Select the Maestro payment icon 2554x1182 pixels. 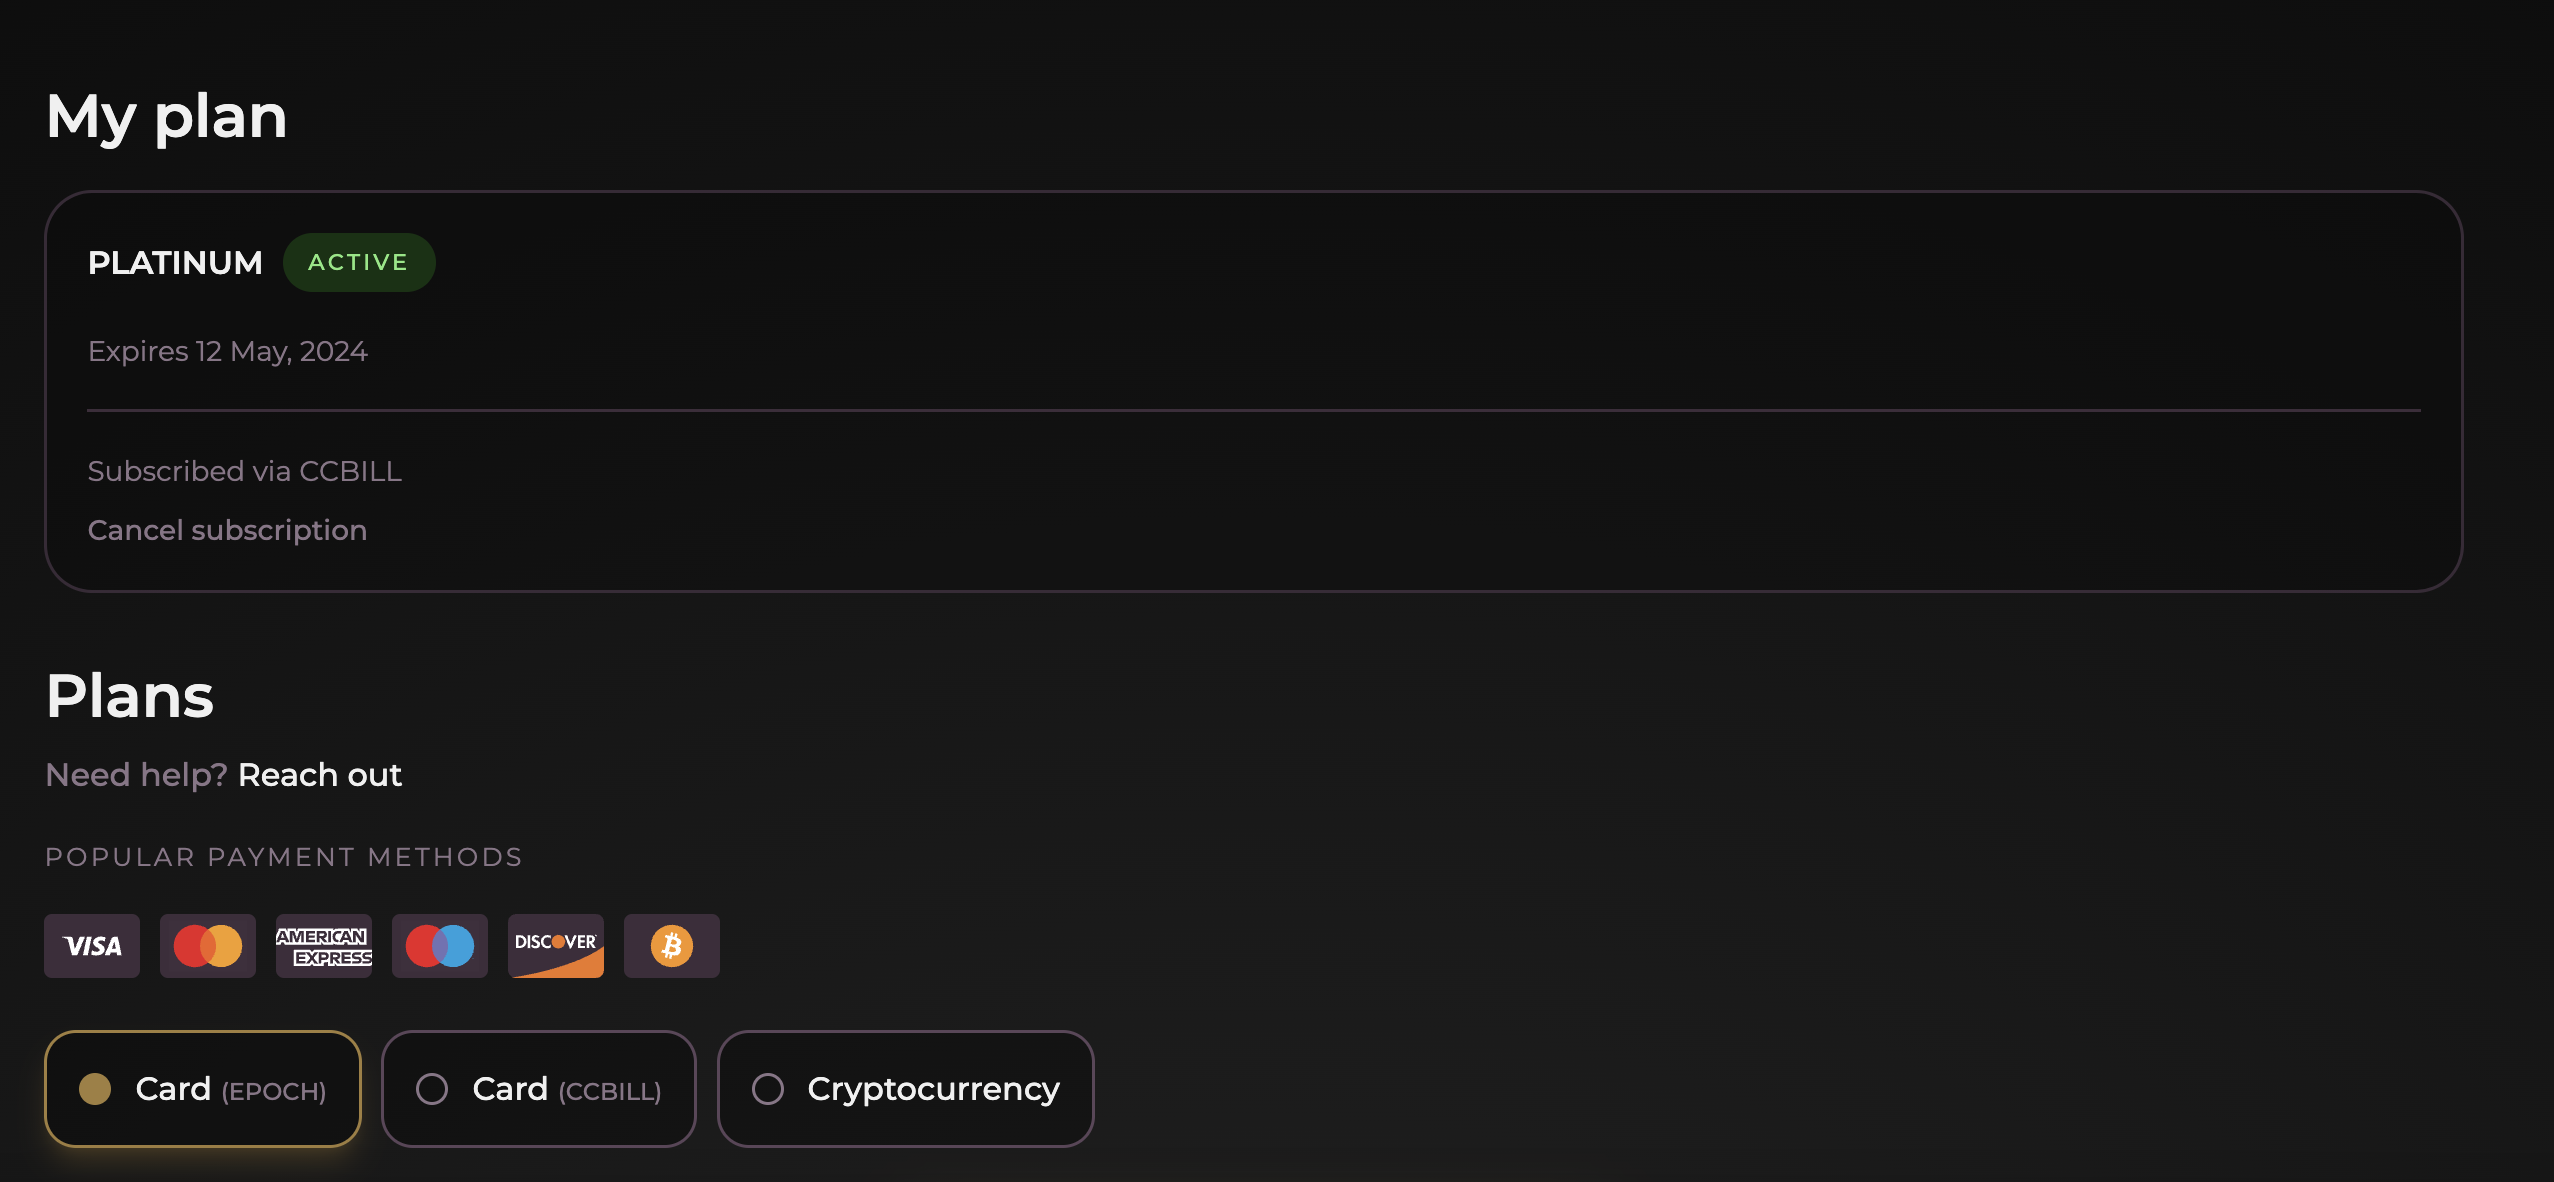pos(439,945)
